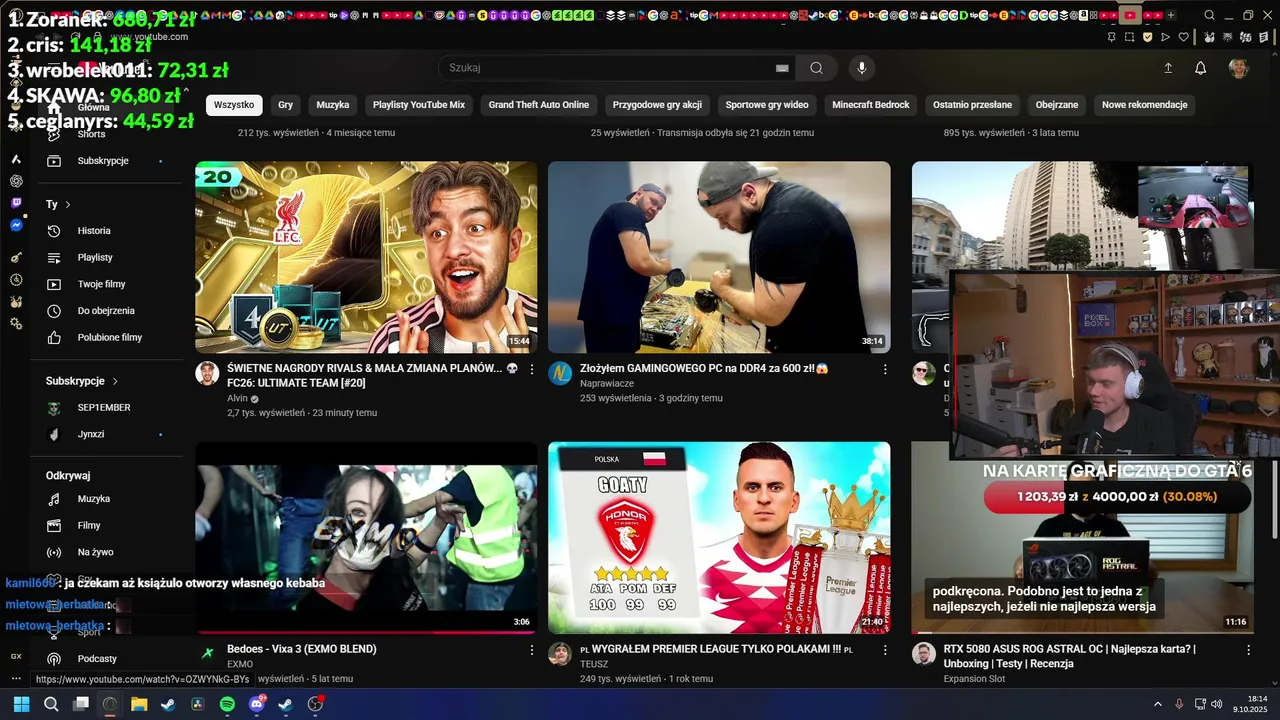Select the Obejrzane filter chip
This screenshot has width=1280, height=720.
(1057, 105)
